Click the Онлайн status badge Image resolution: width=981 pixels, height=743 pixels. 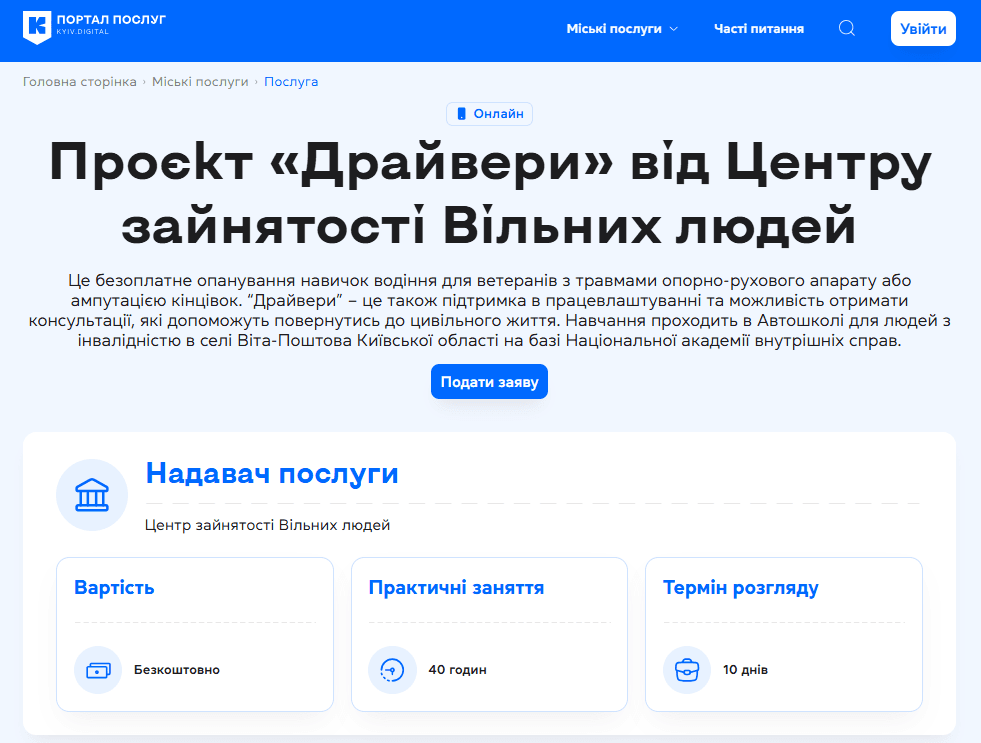(x=489, y=113)
